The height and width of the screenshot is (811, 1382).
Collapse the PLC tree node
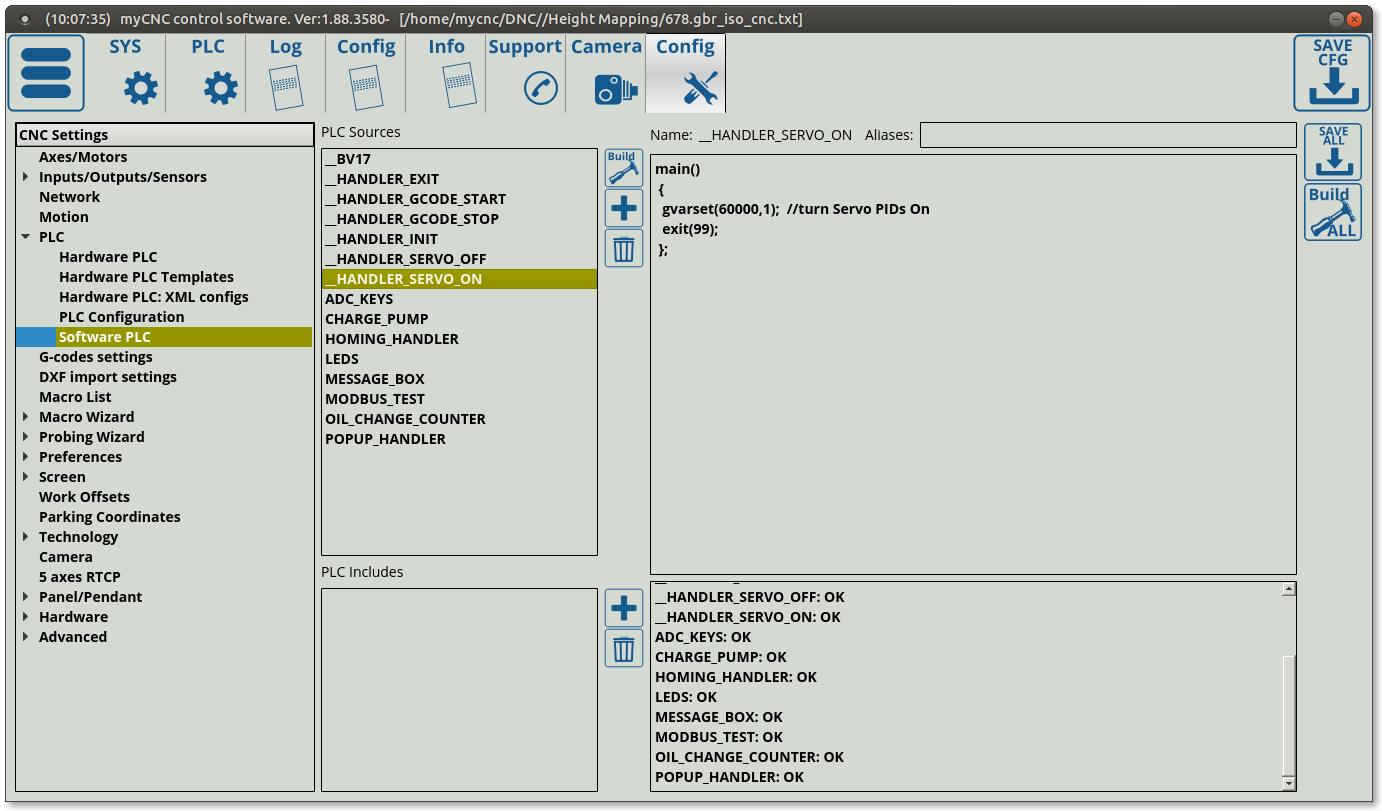pyautogui.click(x=25, y=237)
